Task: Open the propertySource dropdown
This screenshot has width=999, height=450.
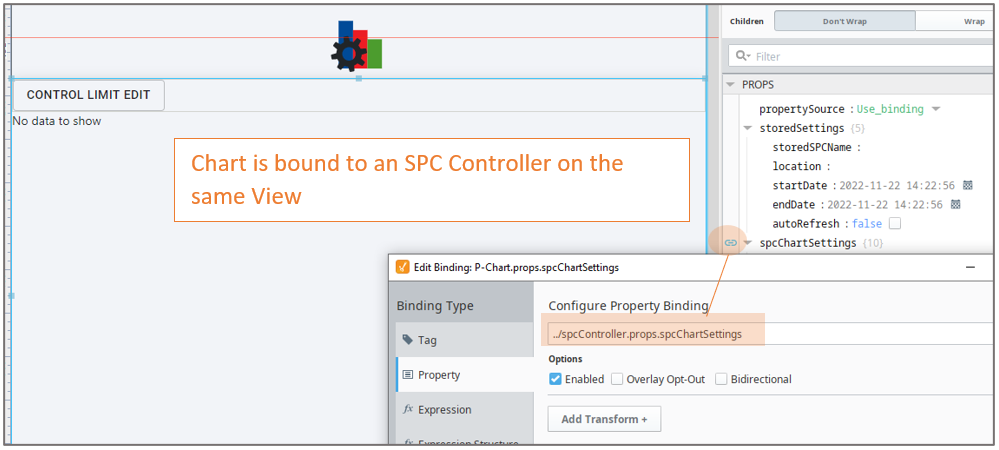Action: (936, 109)
